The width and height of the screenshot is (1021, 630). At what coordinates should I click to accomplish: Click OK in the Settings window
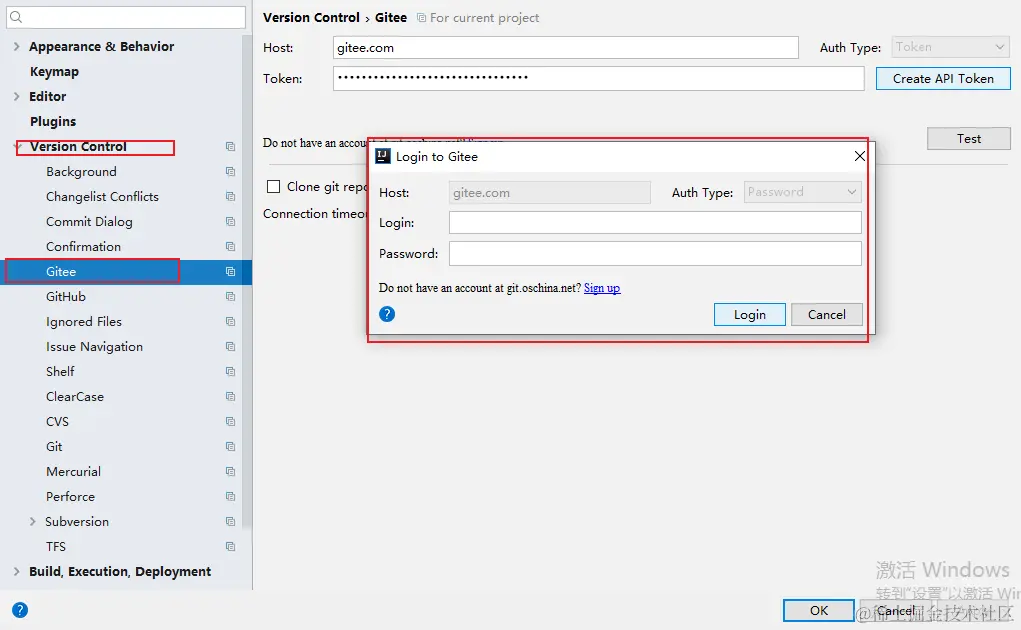818,610
